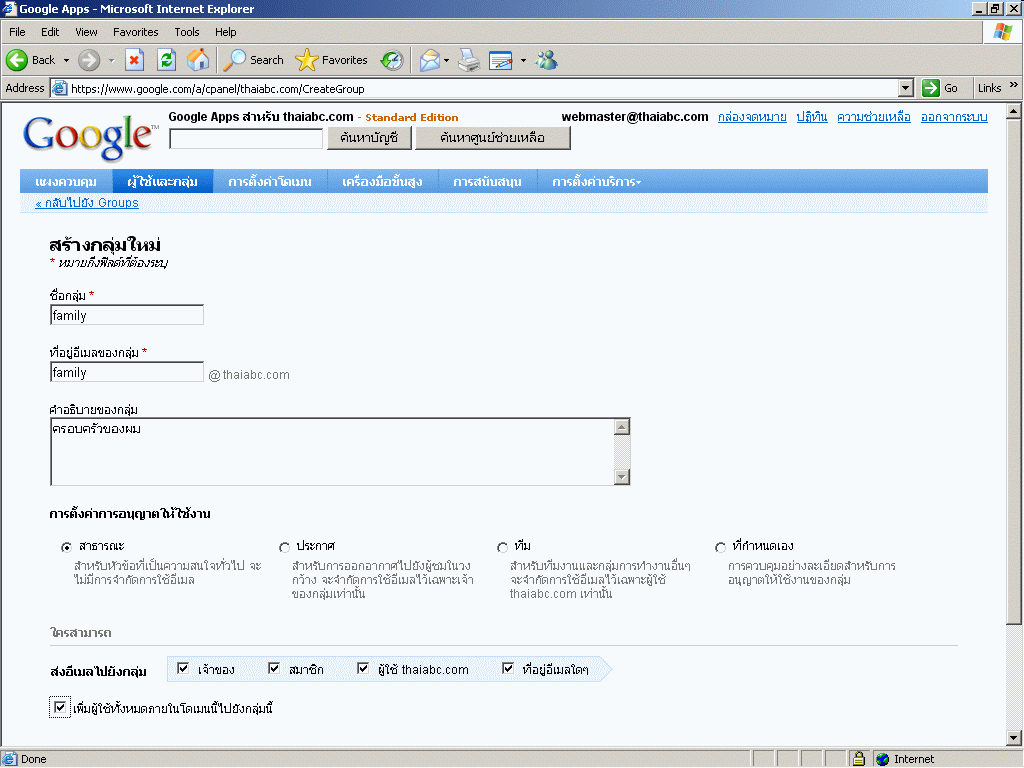Open the Favorites menu
Screen dimensions: 1024x768
coord(135,32)
